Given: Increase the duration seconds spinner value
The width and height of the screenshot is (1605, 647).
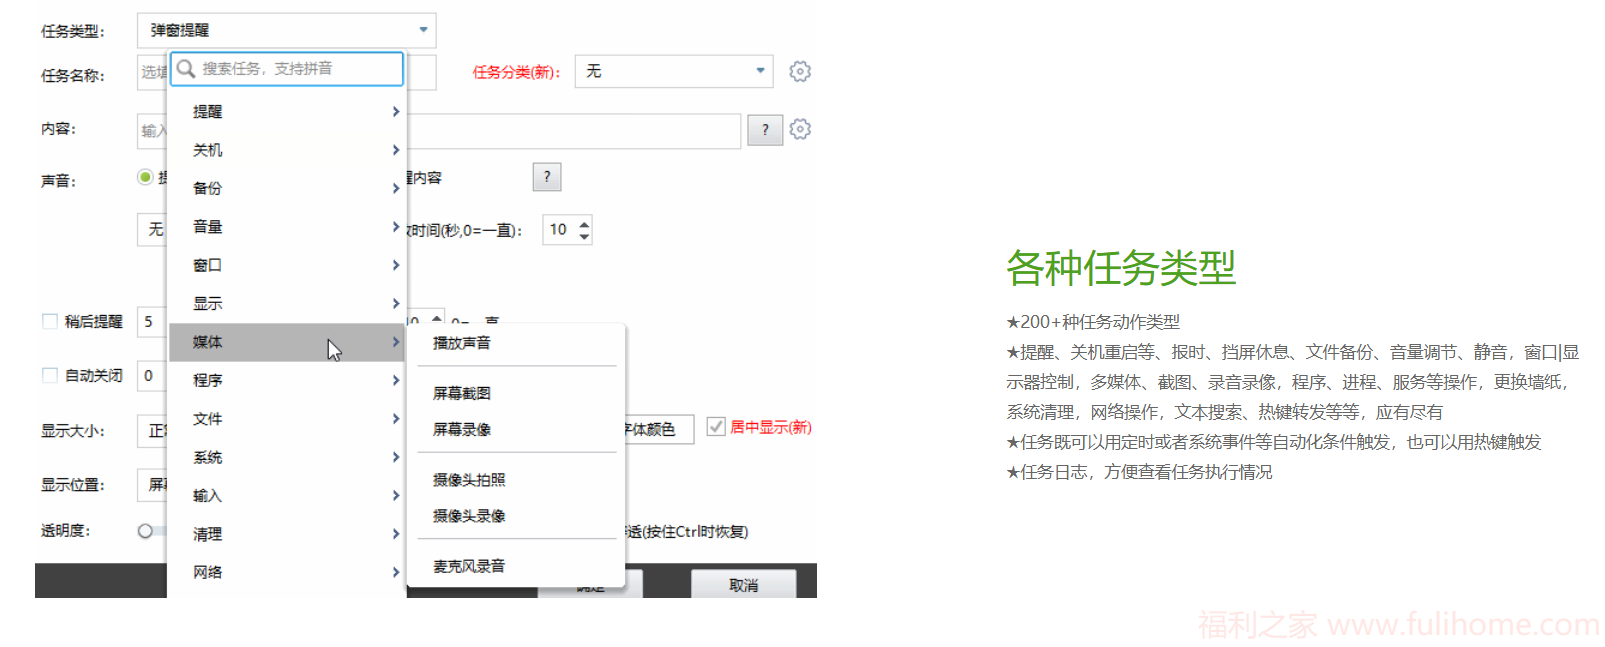Looking at the screenshot, I should click(x=584, y=223).
